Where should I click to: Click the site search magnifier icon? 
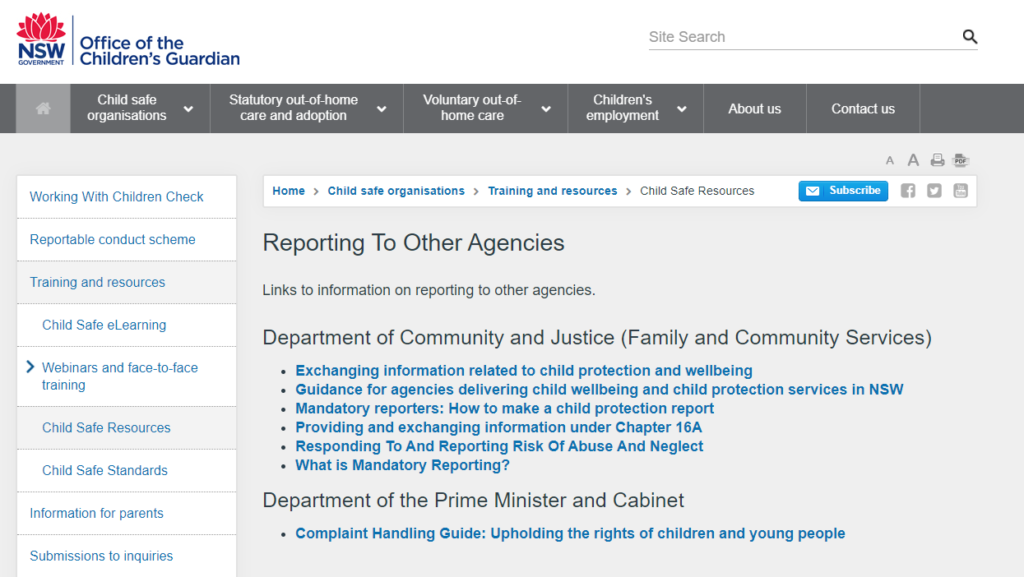click(969, 36)
